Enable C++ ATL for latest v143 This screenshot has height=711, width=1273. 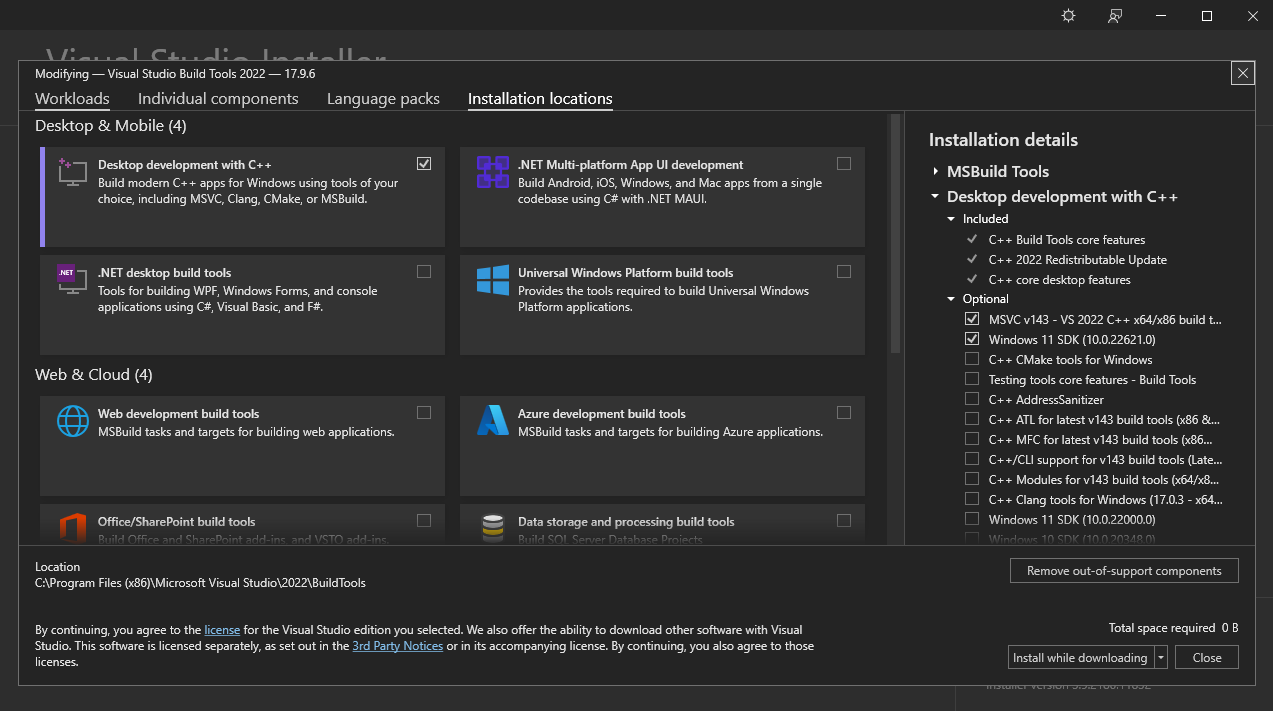(972, 419)
